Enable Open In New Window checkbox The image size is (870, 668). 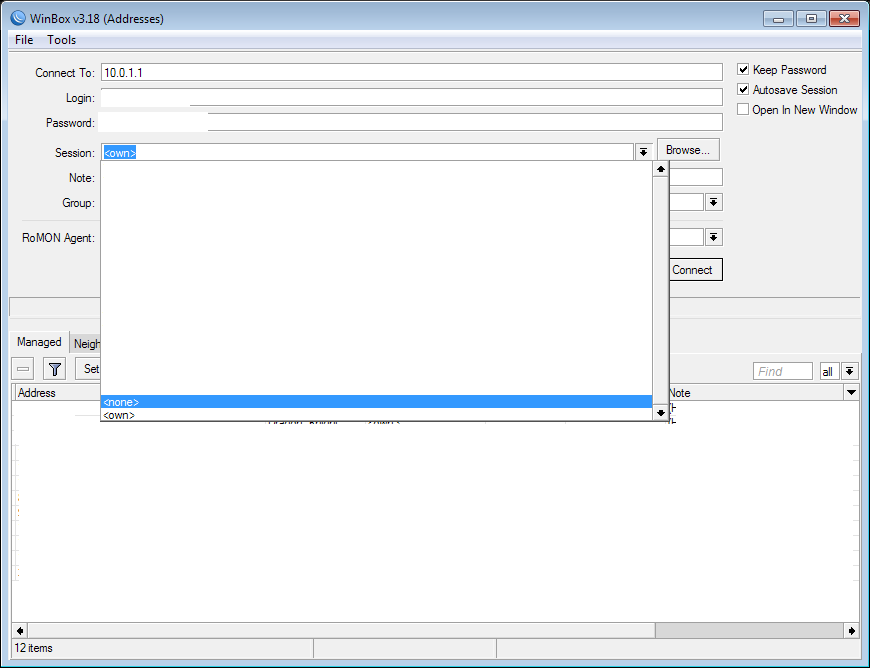click(743, 109)
